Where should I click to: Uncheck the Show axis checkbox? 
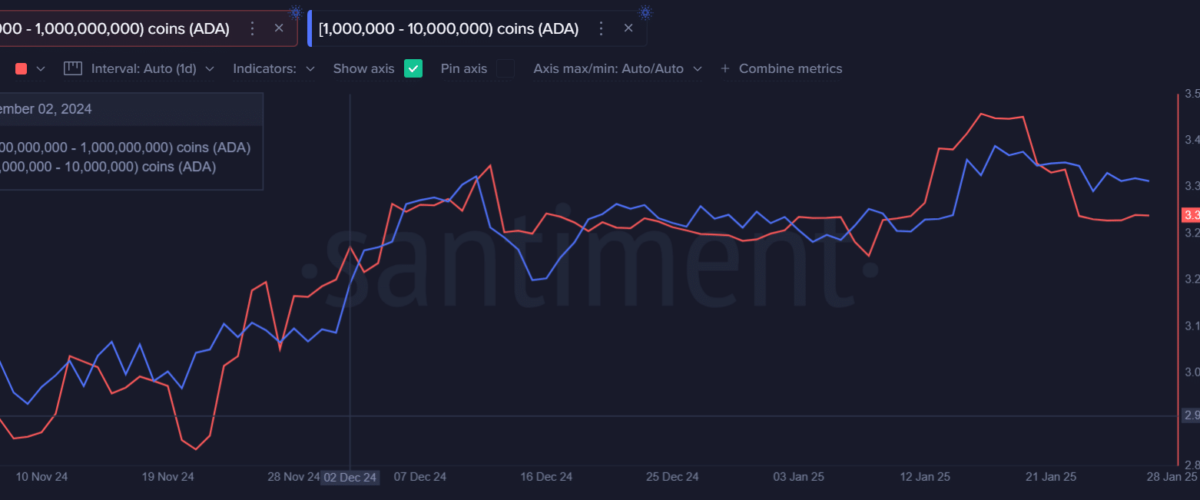tap(413, 69)
